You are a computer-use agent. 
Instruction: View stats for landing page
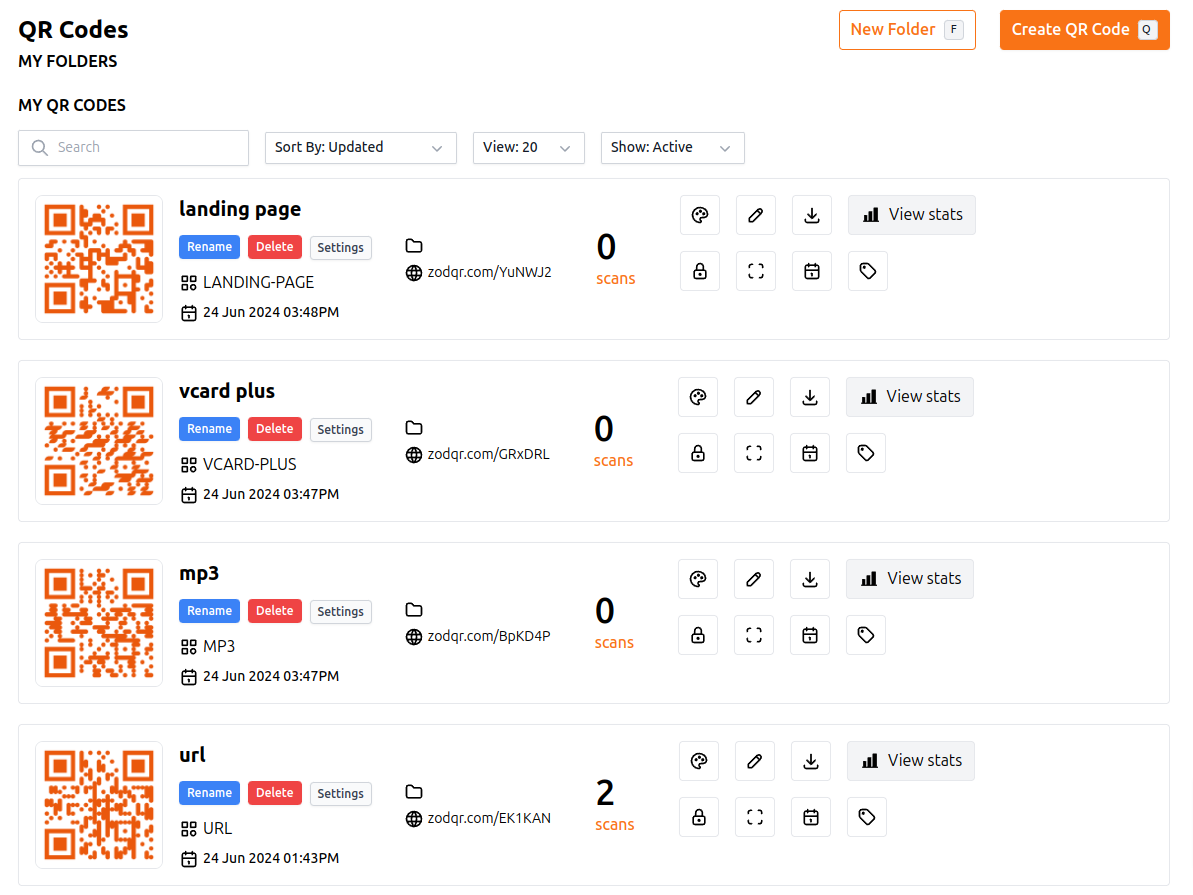point(911,215)
